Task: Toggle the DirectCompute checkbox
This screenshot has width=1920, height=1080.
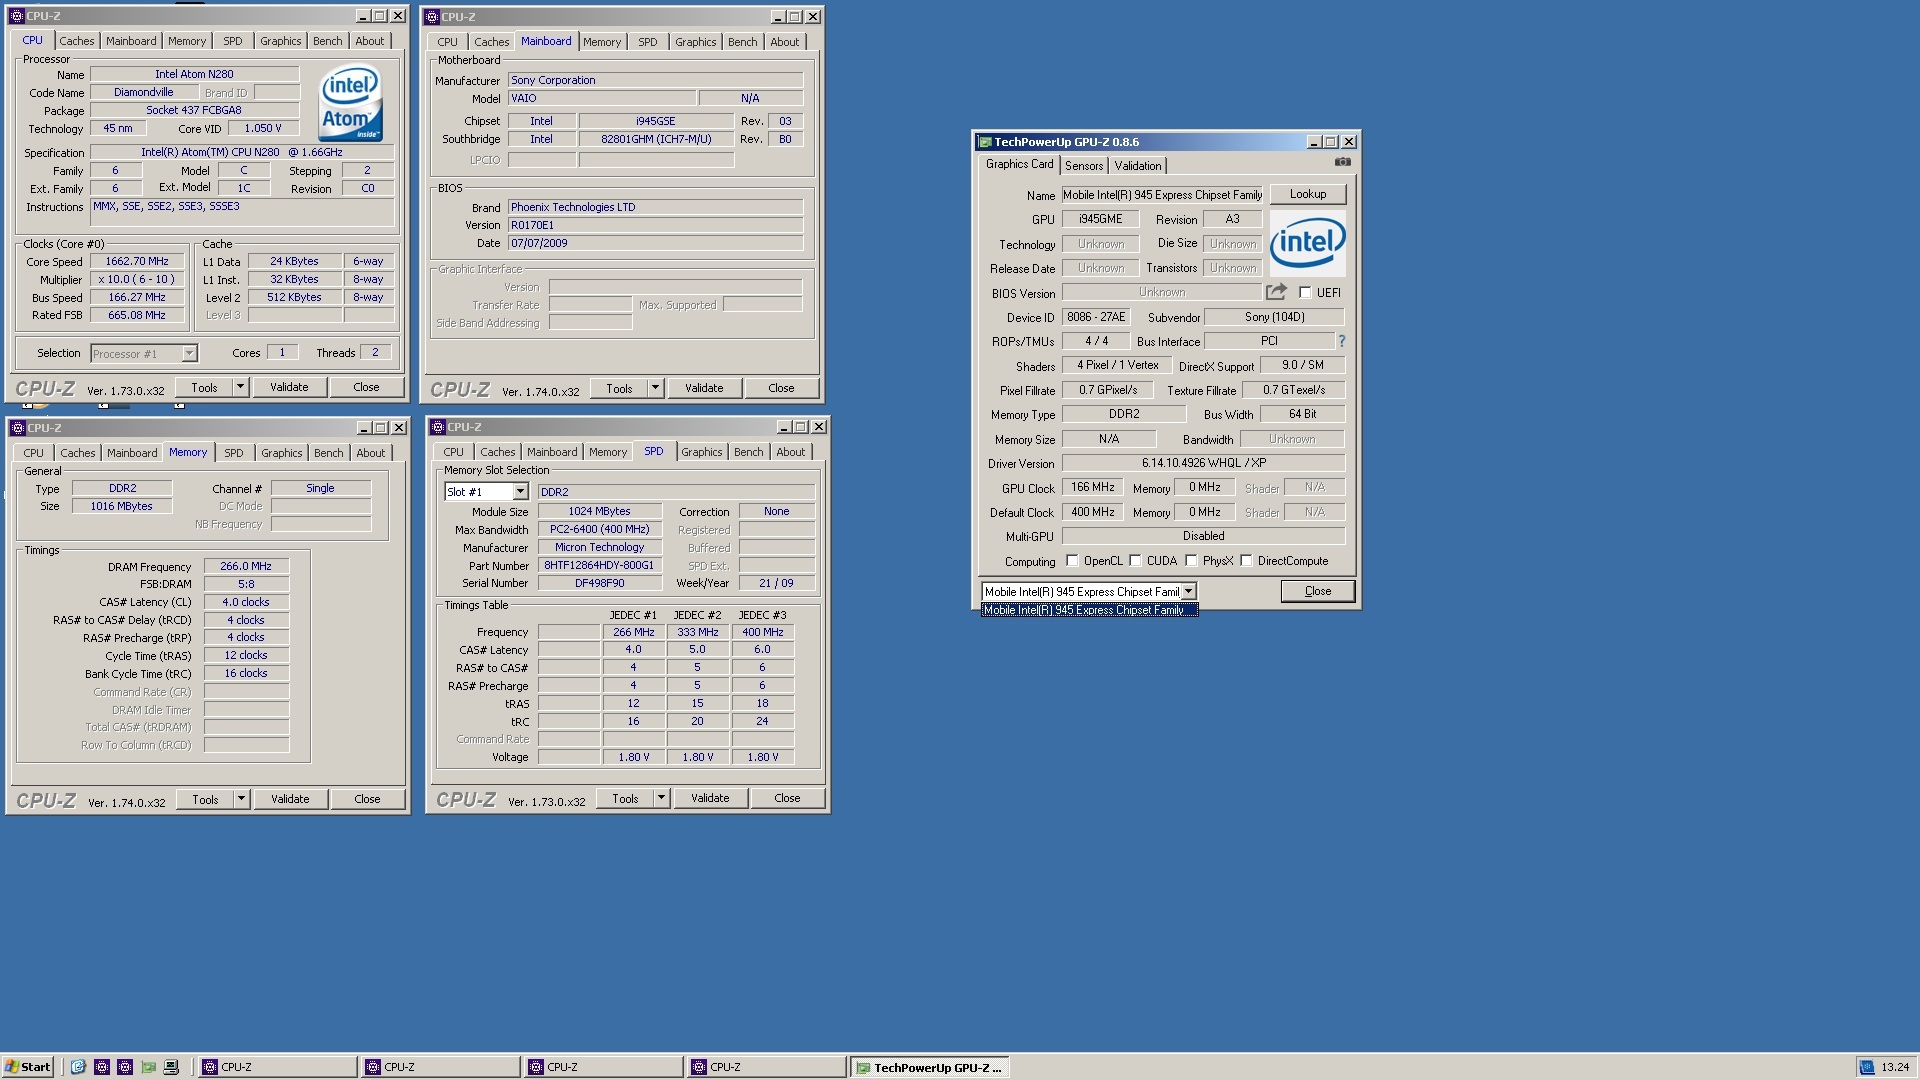Action: click(1246, 561)
